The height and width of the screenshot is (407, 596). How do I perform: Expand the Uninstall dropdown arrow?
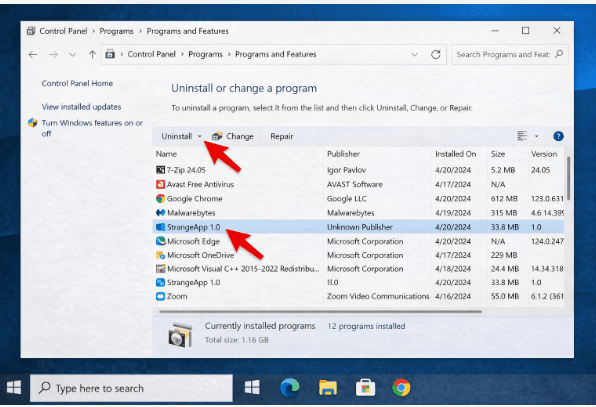(200, 136)
